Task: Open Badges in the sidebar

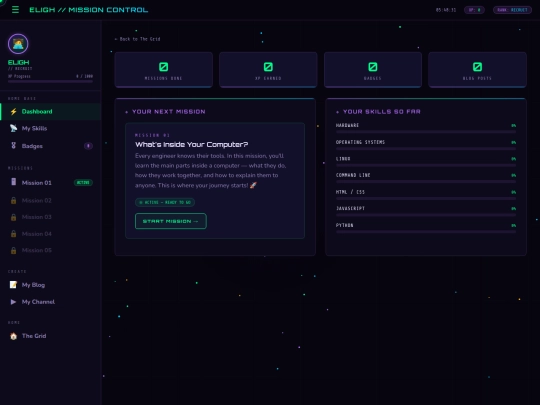Action: 51,146
